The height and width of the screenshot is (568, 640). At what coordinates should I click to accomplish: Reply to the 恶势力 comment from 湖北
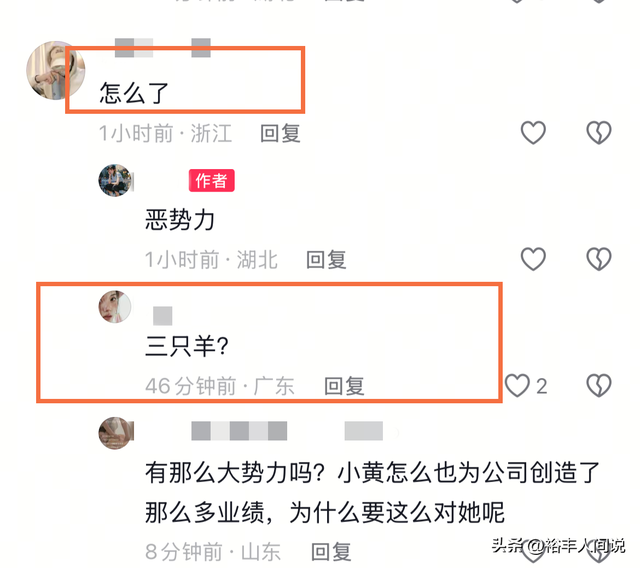(326, 260)
